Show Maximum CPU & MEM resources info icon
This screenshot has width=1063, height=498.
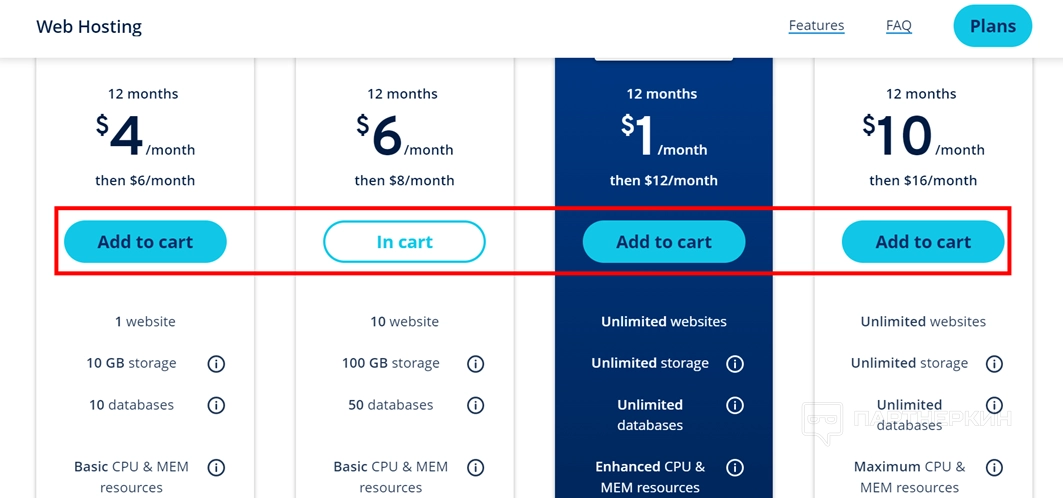point(994,468)
